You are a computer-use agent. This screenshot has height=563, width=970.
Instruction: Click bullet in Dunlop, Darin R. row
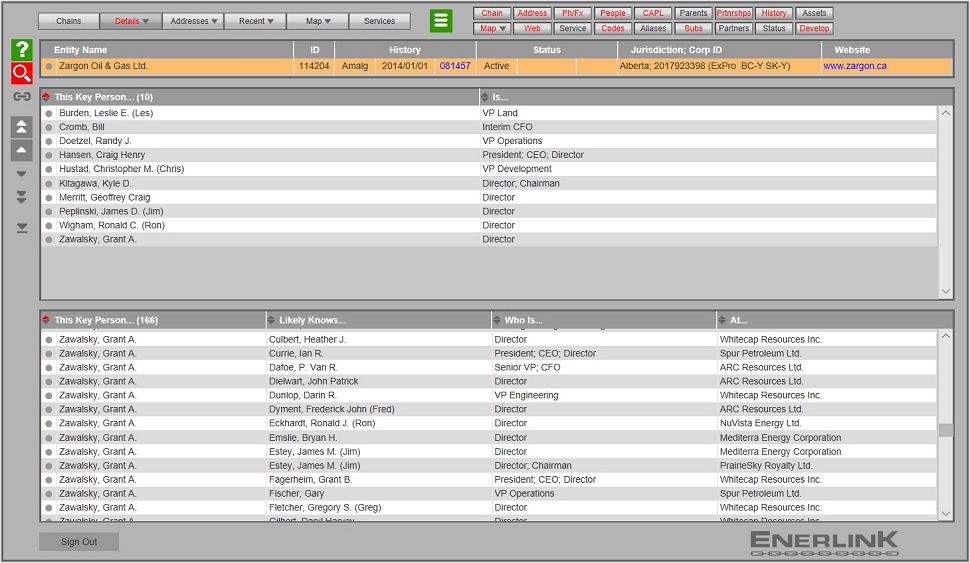coord(49,395)
